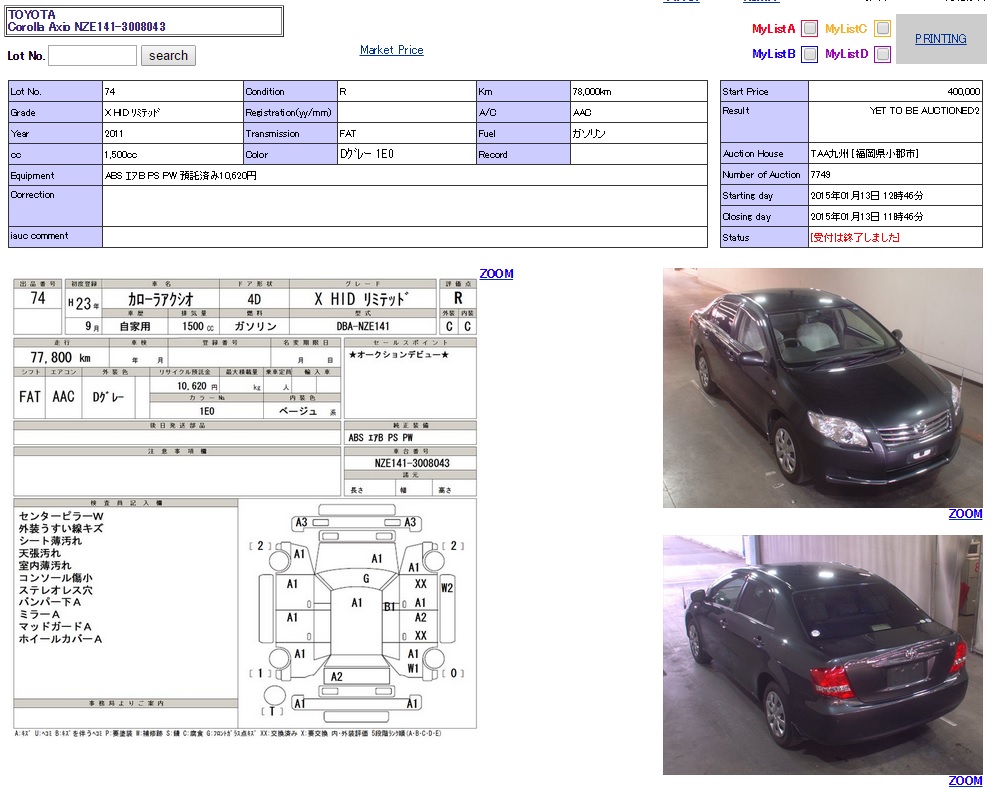The width and height of the screenshot is (994, 789).
Task: Click the TOYOTA Corolla Axio title box
Action: coord(144,21)
